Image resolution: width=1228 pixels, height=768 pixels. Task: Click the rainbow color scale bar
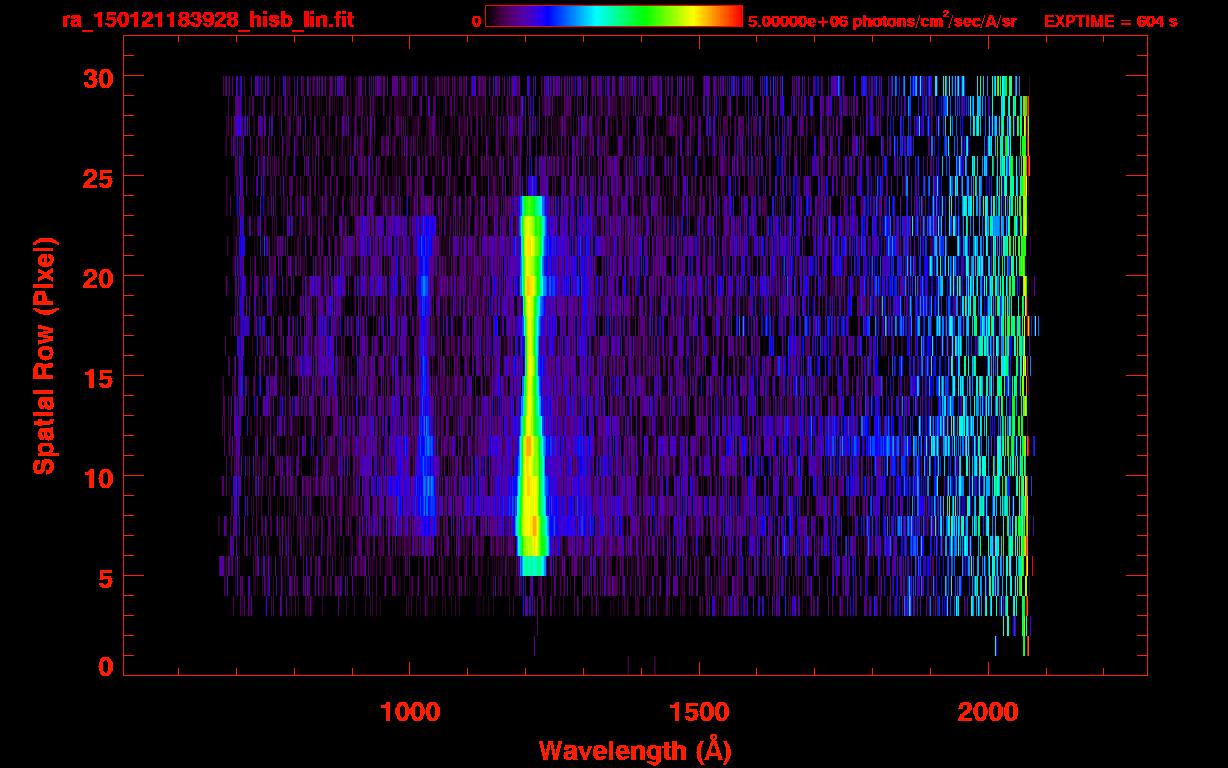613,17
